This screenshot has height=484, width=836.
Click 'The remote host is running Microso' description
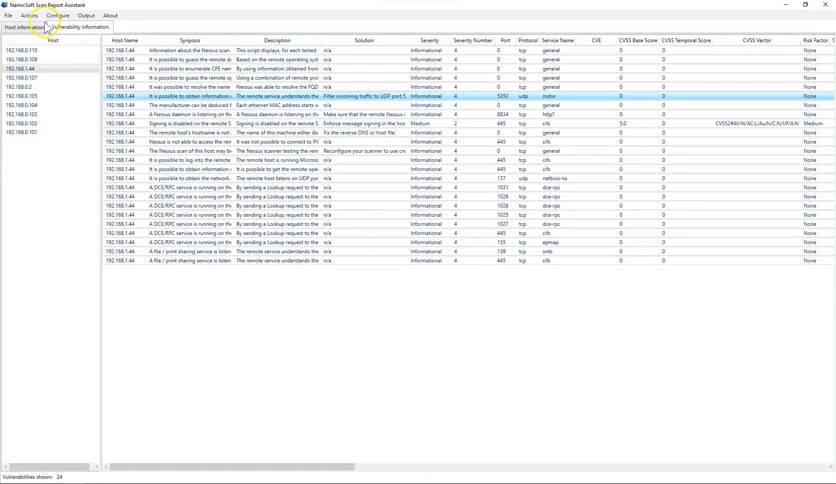coord(277,160)
